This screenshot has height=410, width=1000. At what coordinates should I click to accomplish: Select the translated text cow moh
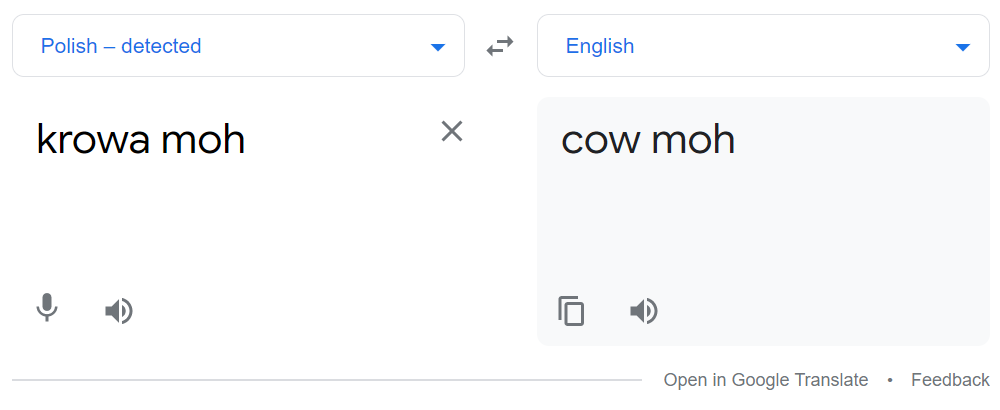(648, 140)
